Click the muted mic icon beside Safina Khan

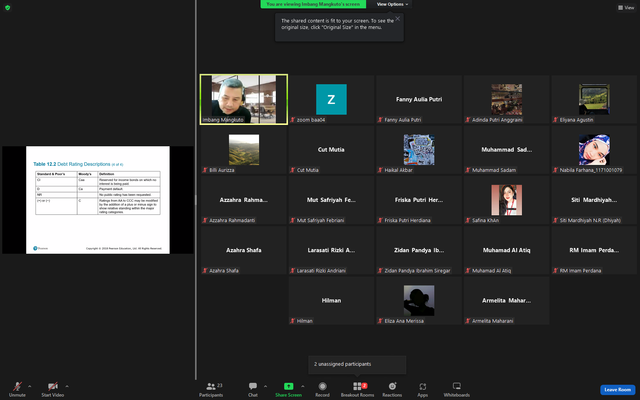[x=468, y=220]
